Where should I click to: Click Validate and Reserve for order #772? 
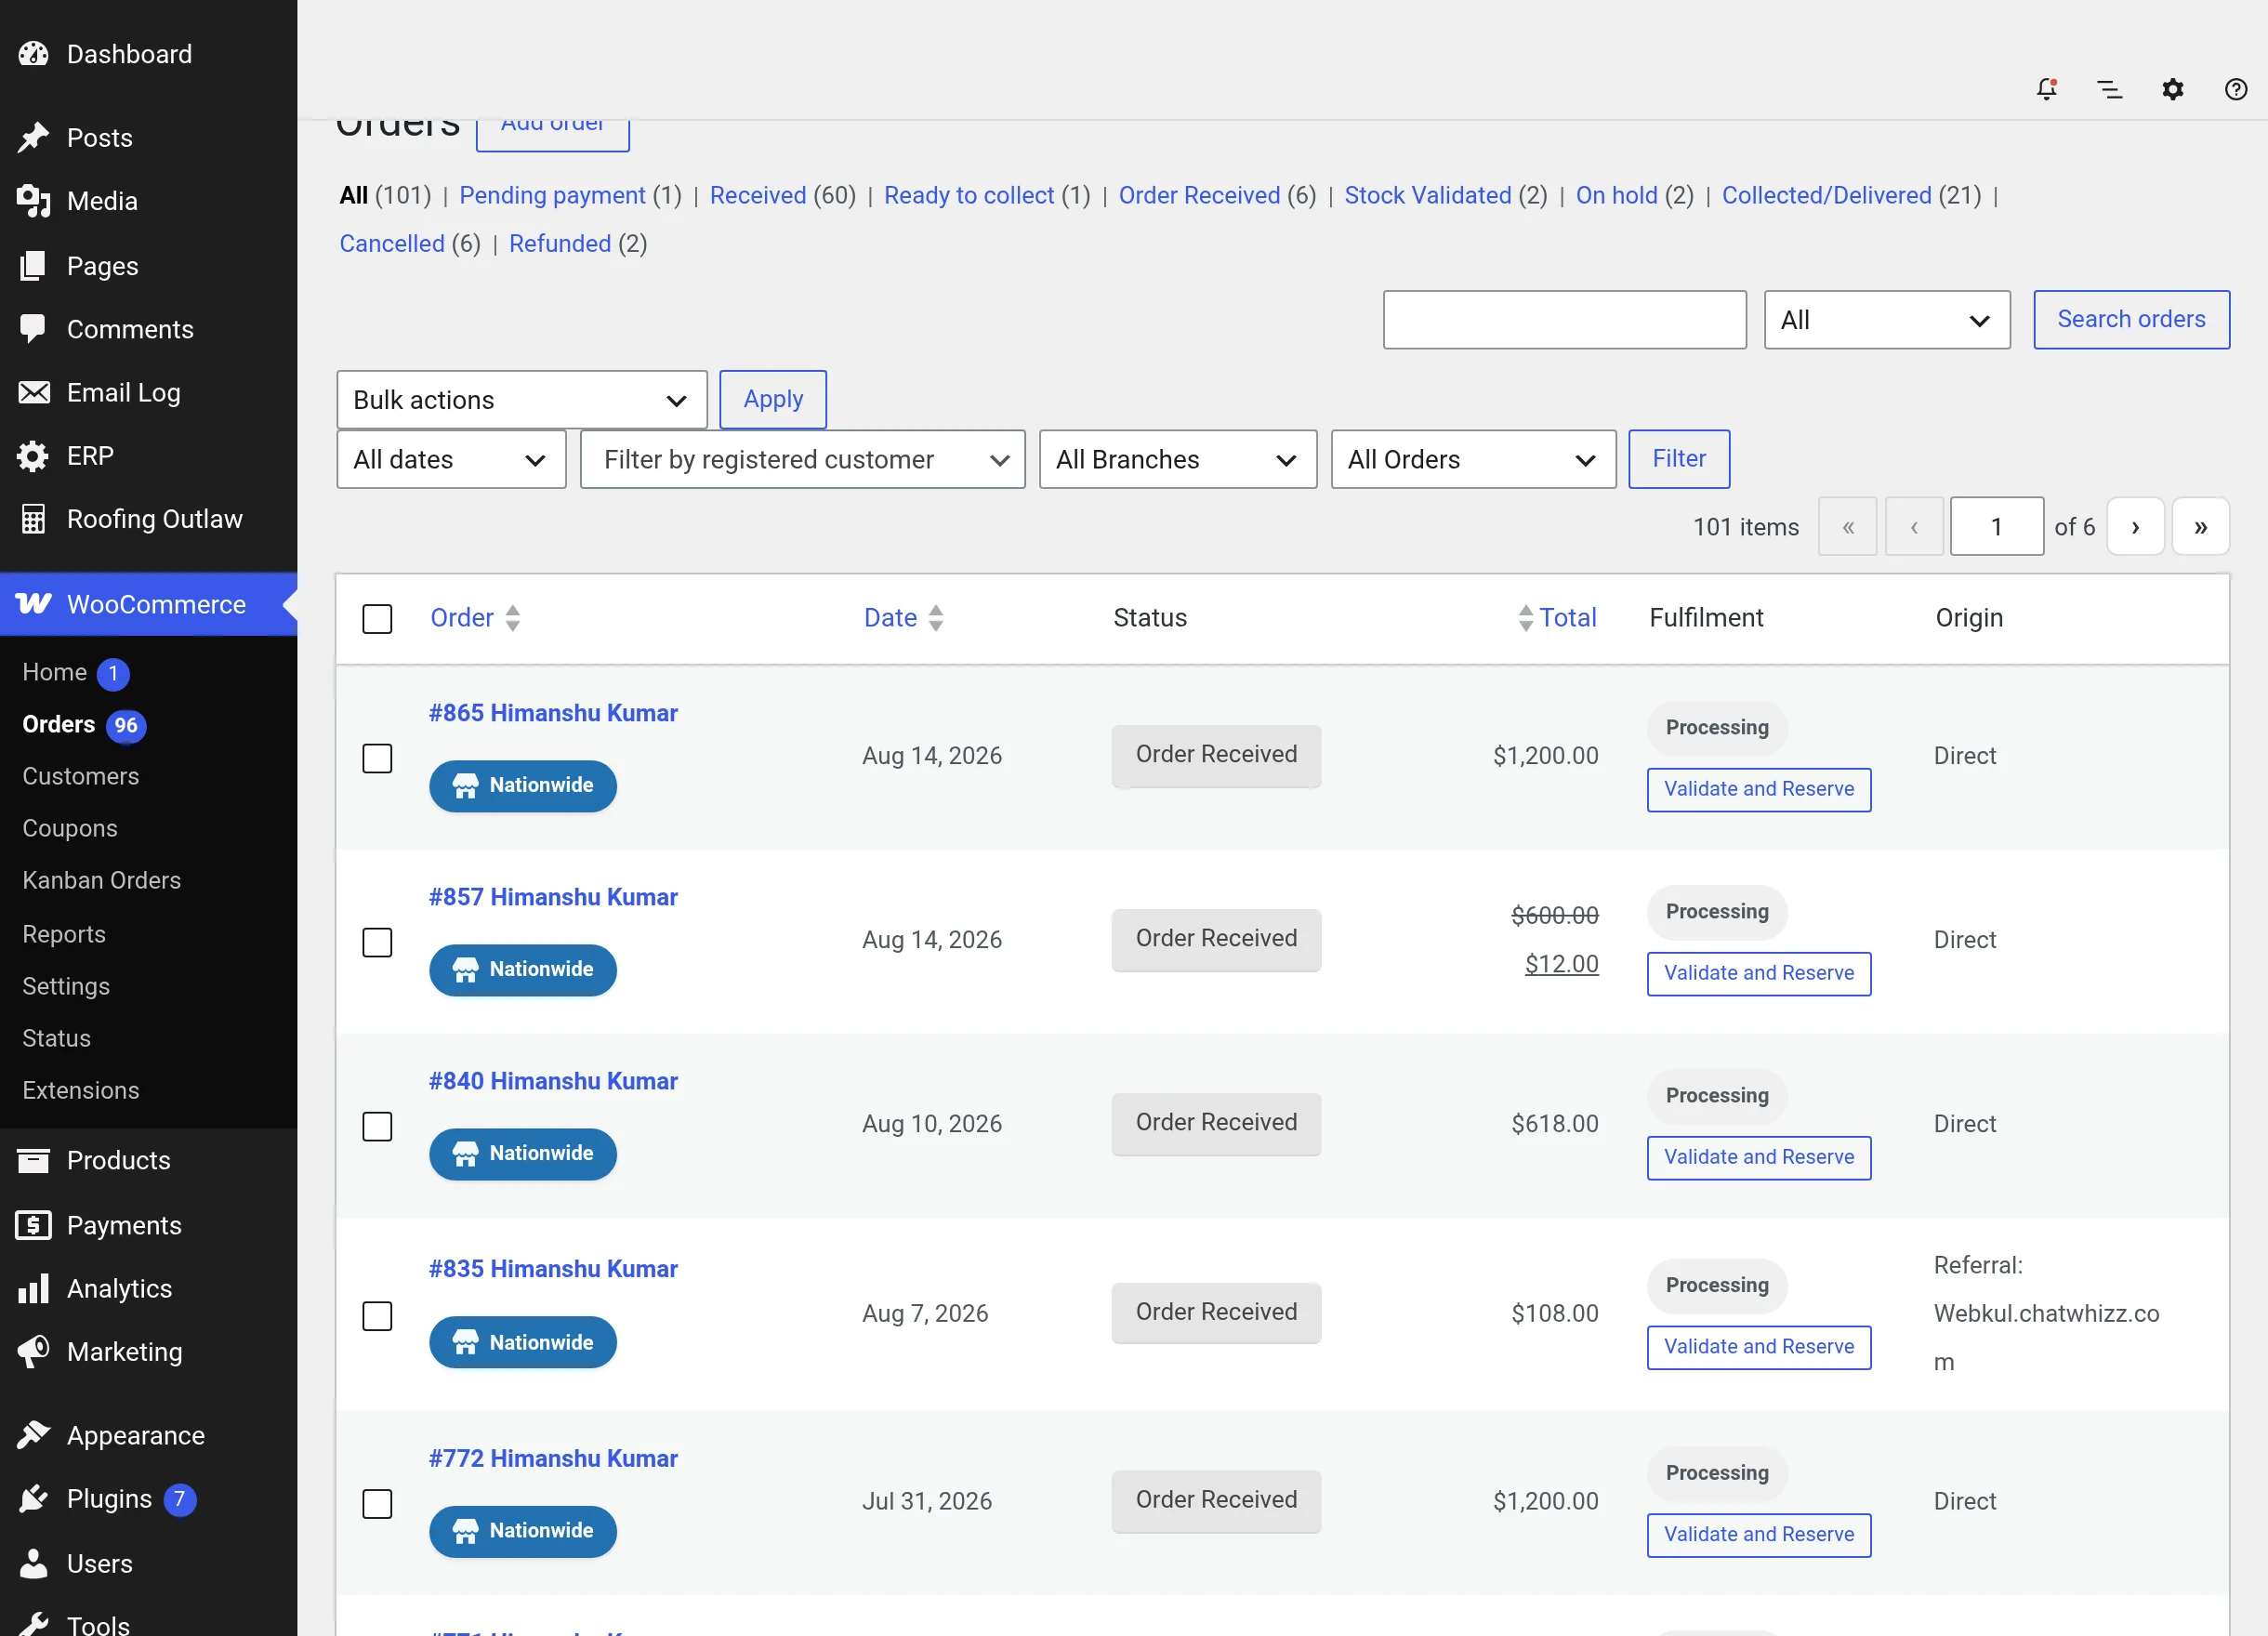tap(1759, 1534)
